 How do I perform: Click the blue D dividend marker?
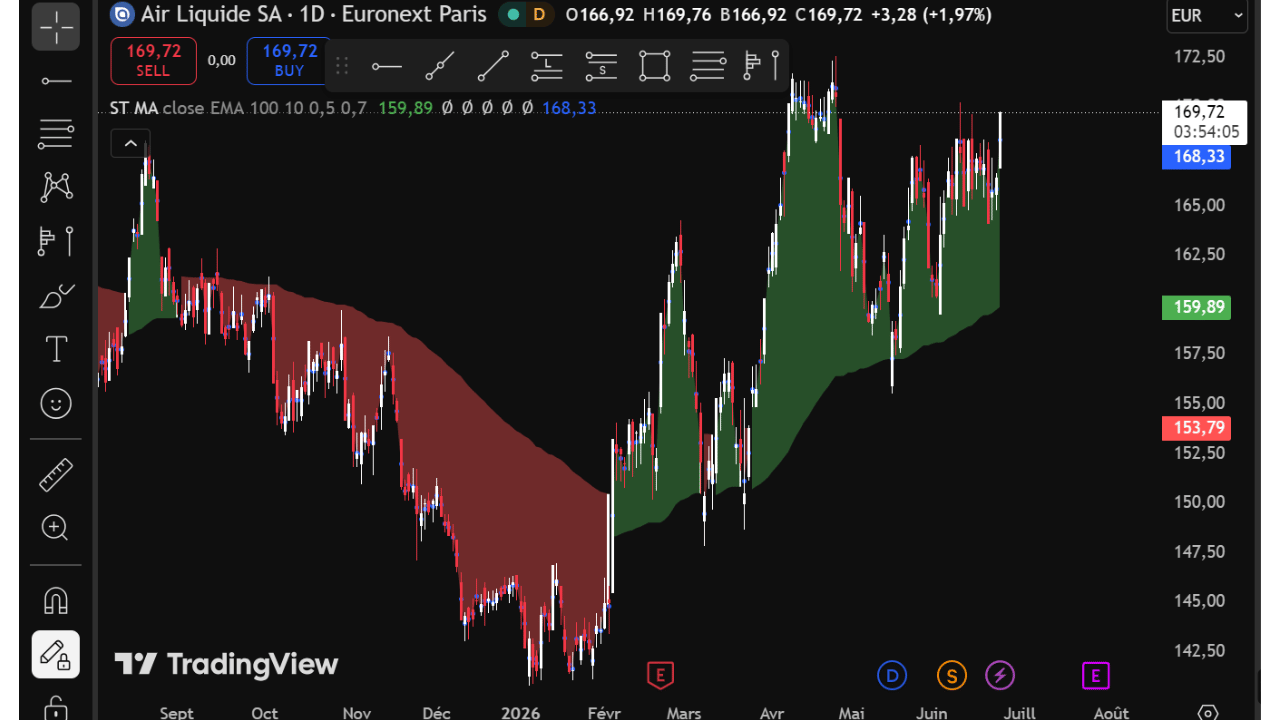[x=891, y=676]
